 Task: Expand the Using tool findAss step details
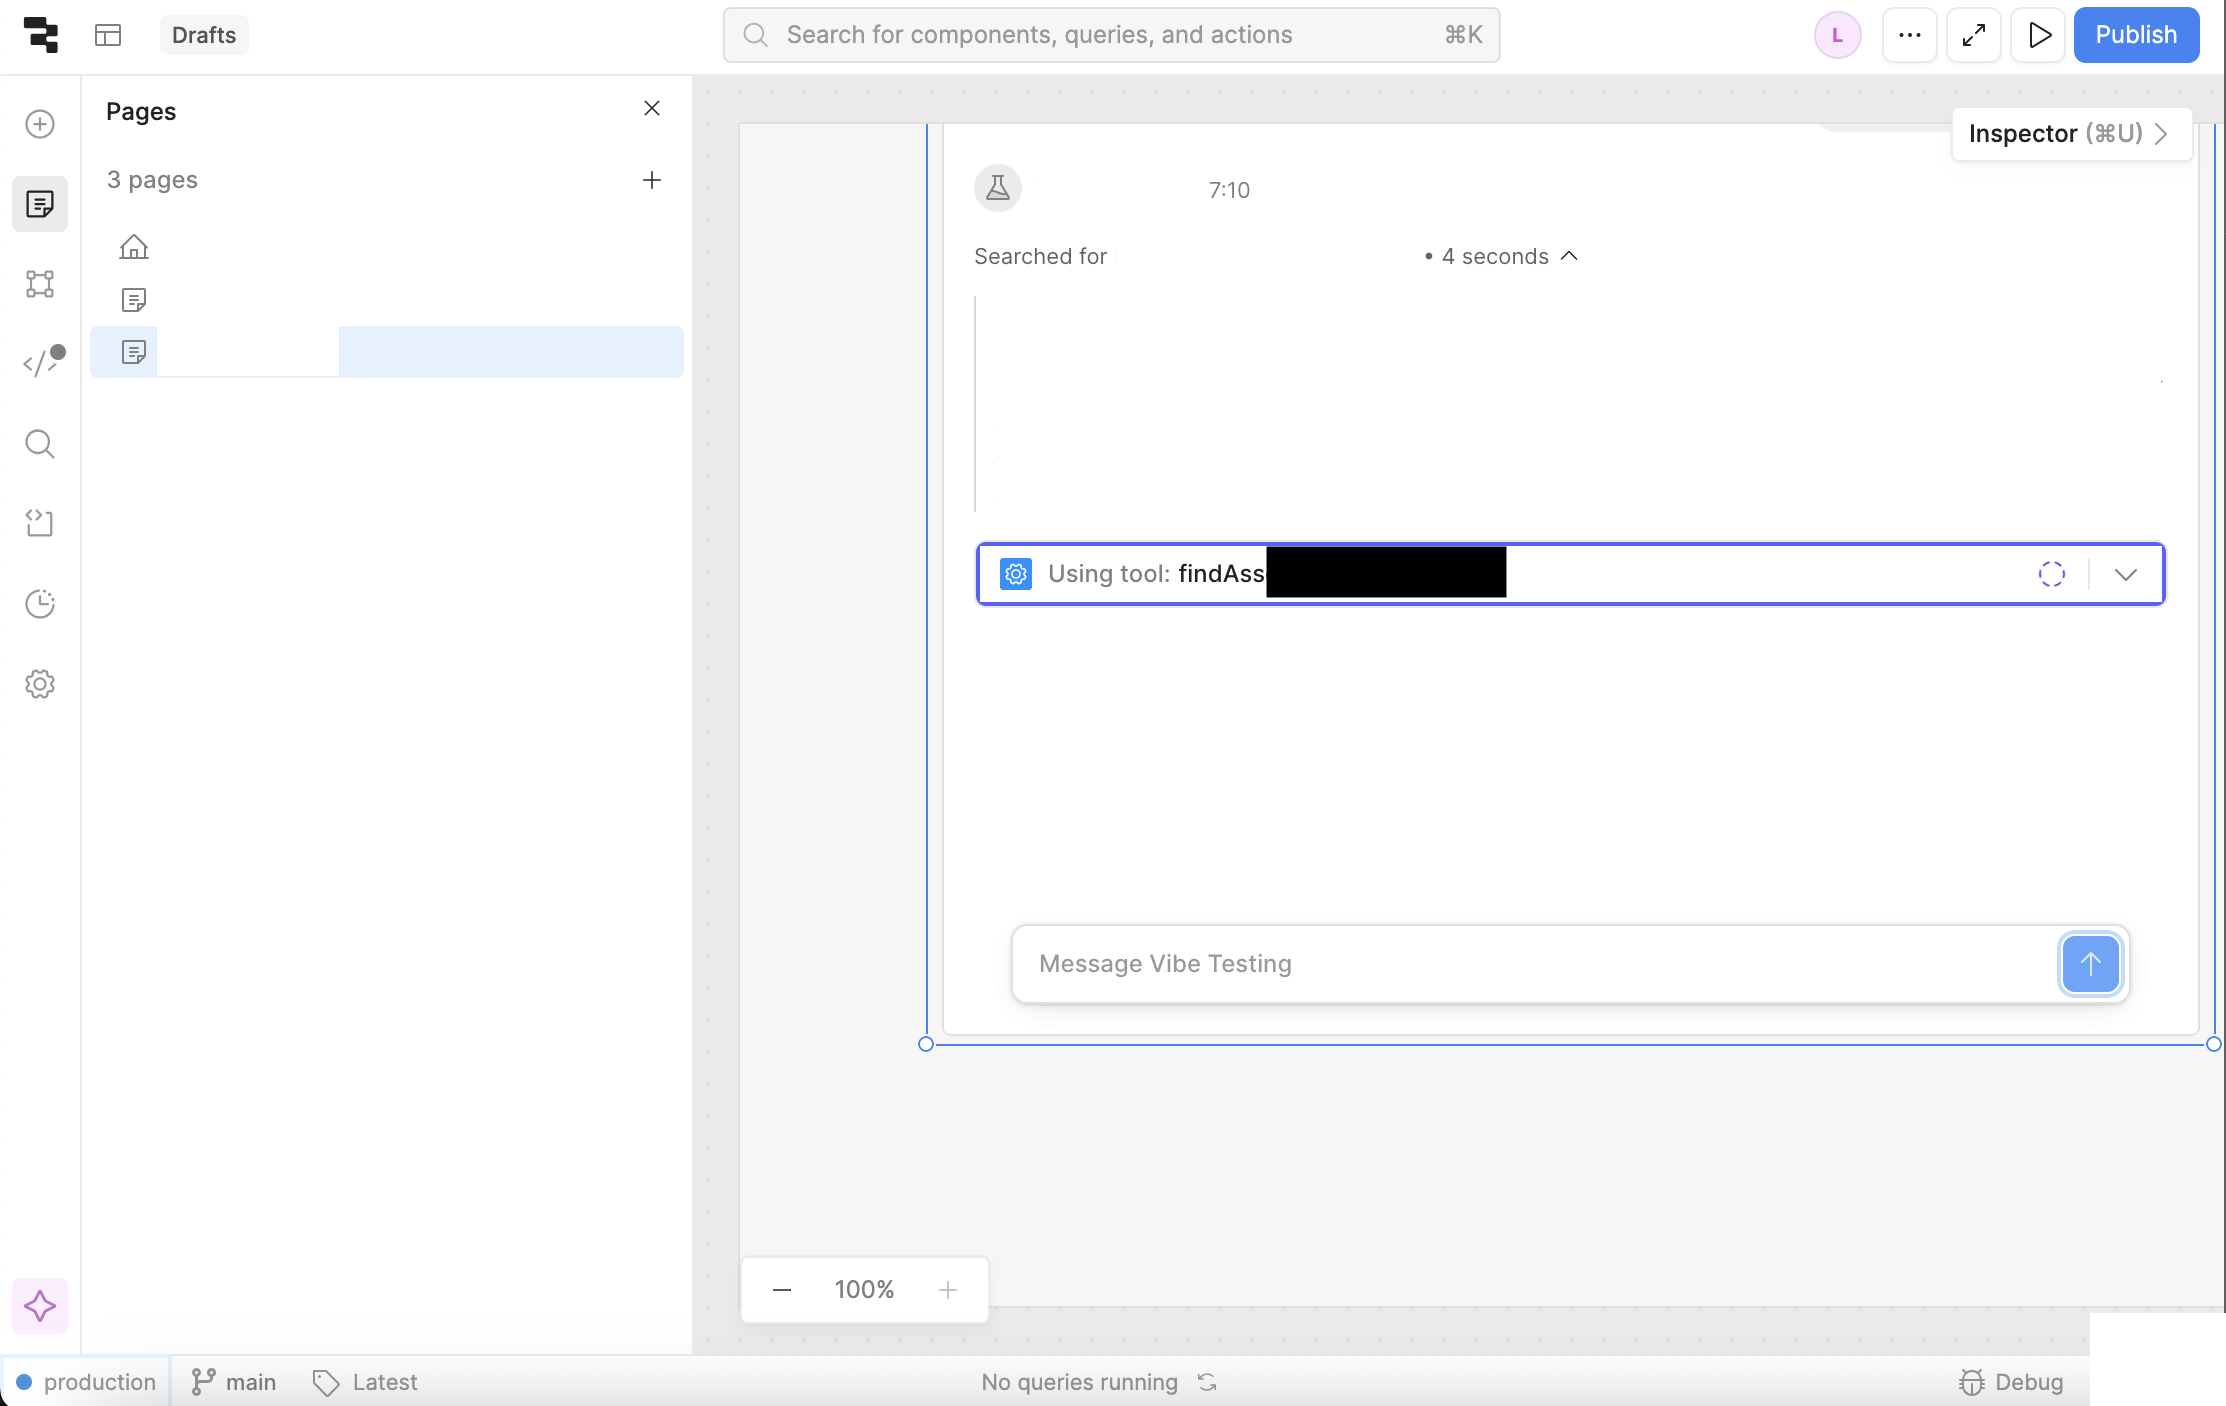click(2126, 574)
